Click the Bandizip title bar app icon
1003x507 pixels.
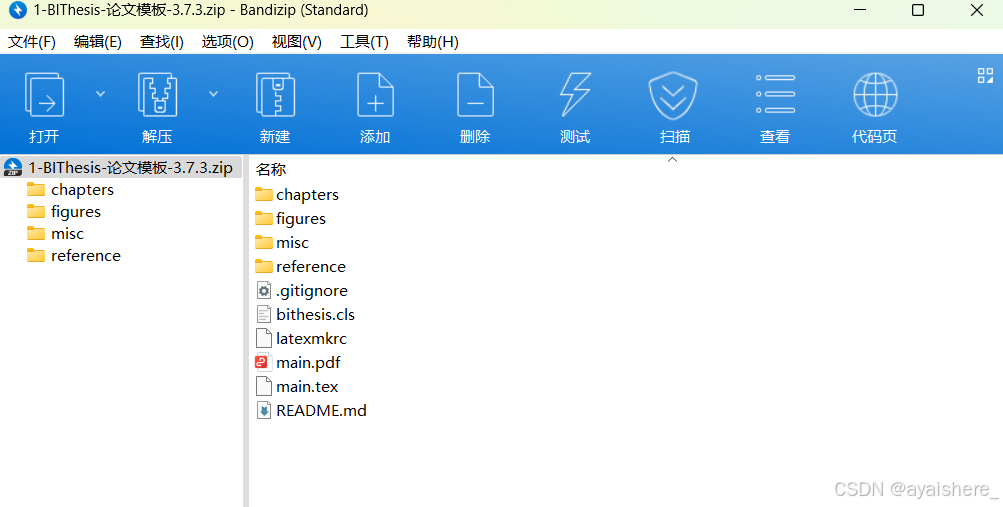17,10
